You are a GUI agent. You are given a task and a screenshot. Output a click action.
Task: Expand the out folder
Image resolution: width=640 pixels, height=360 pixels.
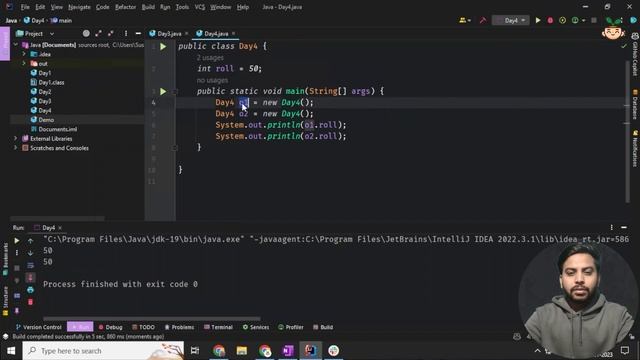24,63
